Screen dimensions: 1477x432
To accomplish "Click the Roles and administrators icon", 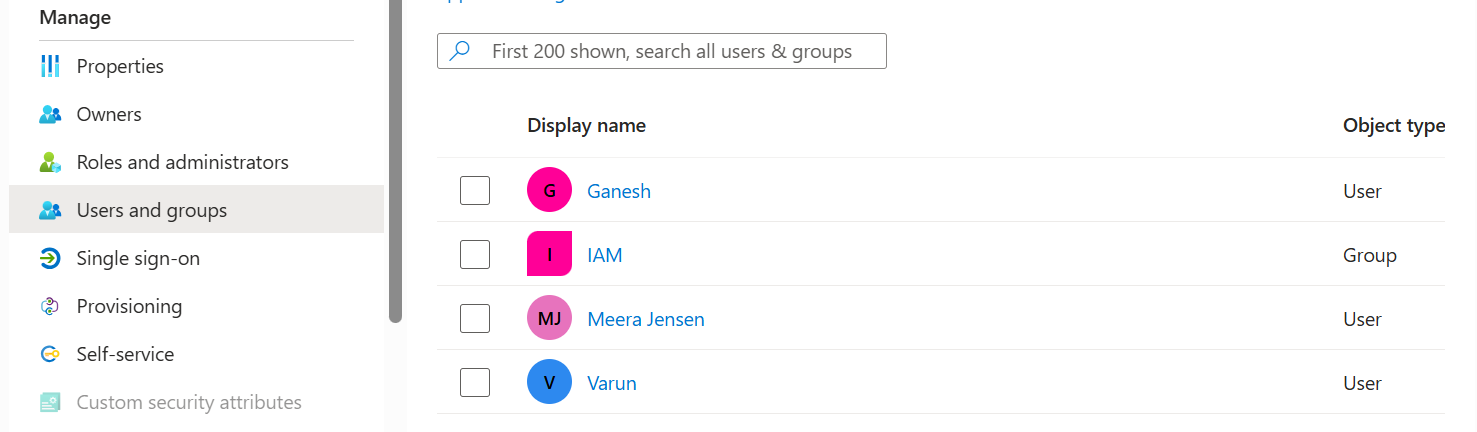I will [x=50, y=162].
